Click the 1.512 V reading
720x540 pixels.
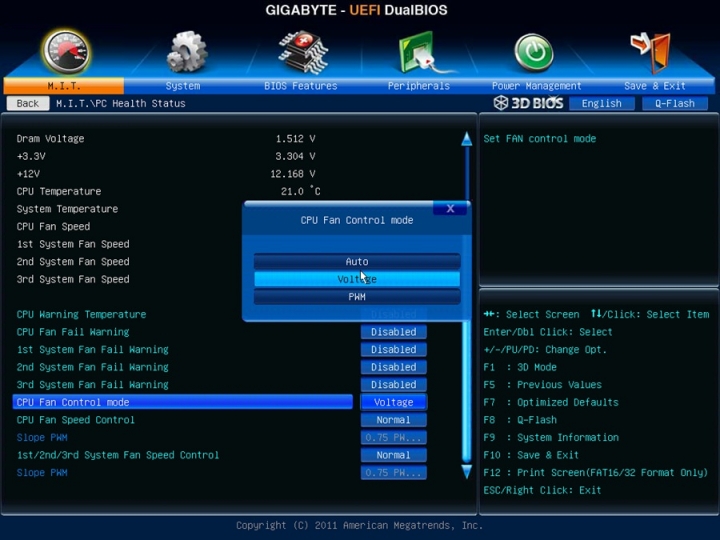[295, 139]
